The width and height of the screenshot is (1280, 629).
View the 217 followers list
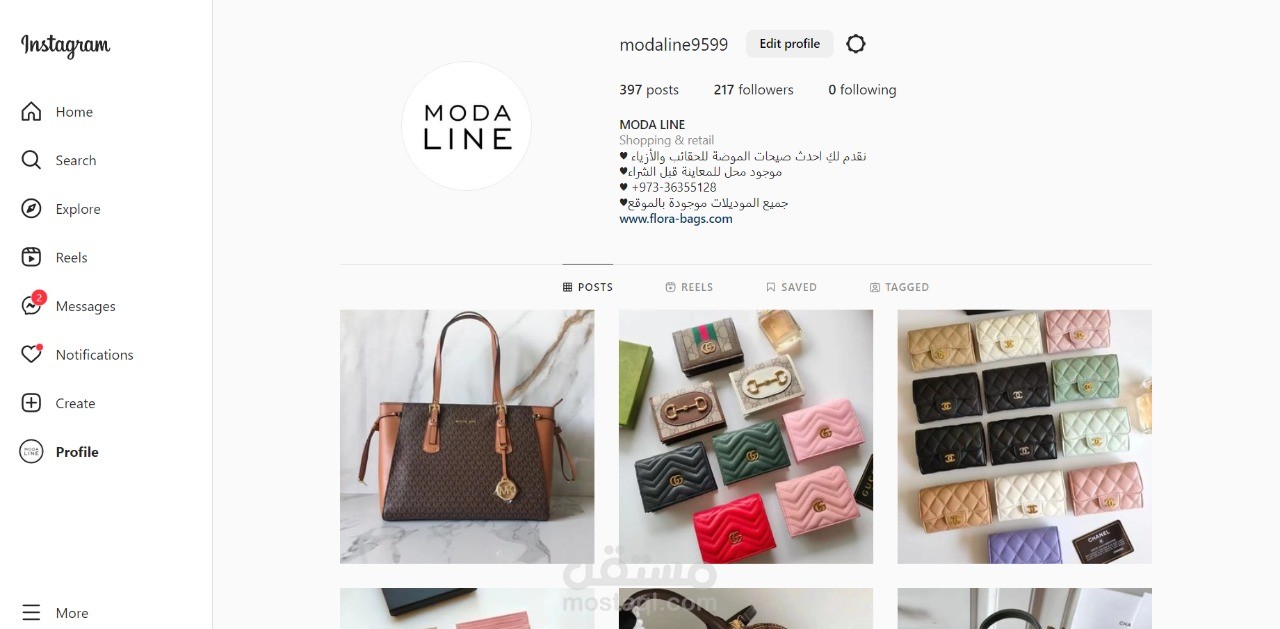(753, 90)
